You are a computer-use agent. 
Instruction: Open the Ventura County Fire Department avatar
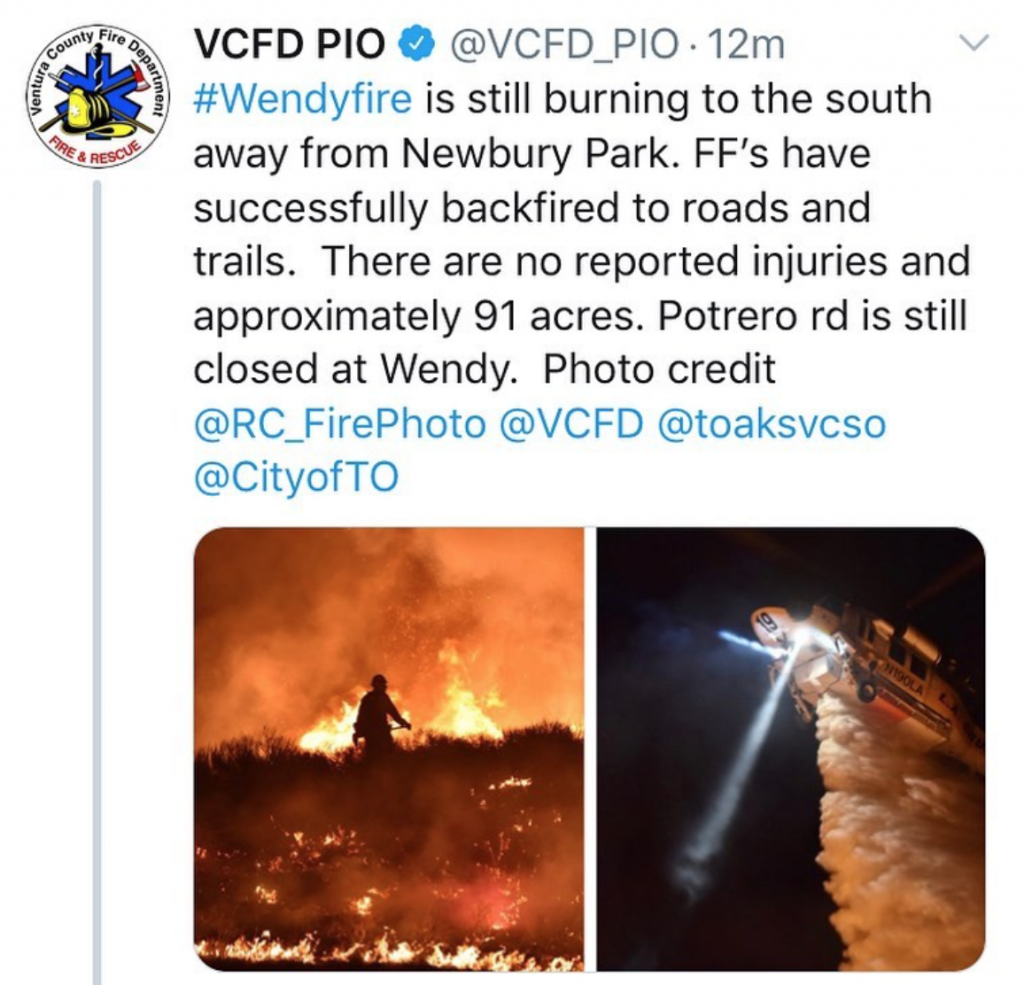98,98
